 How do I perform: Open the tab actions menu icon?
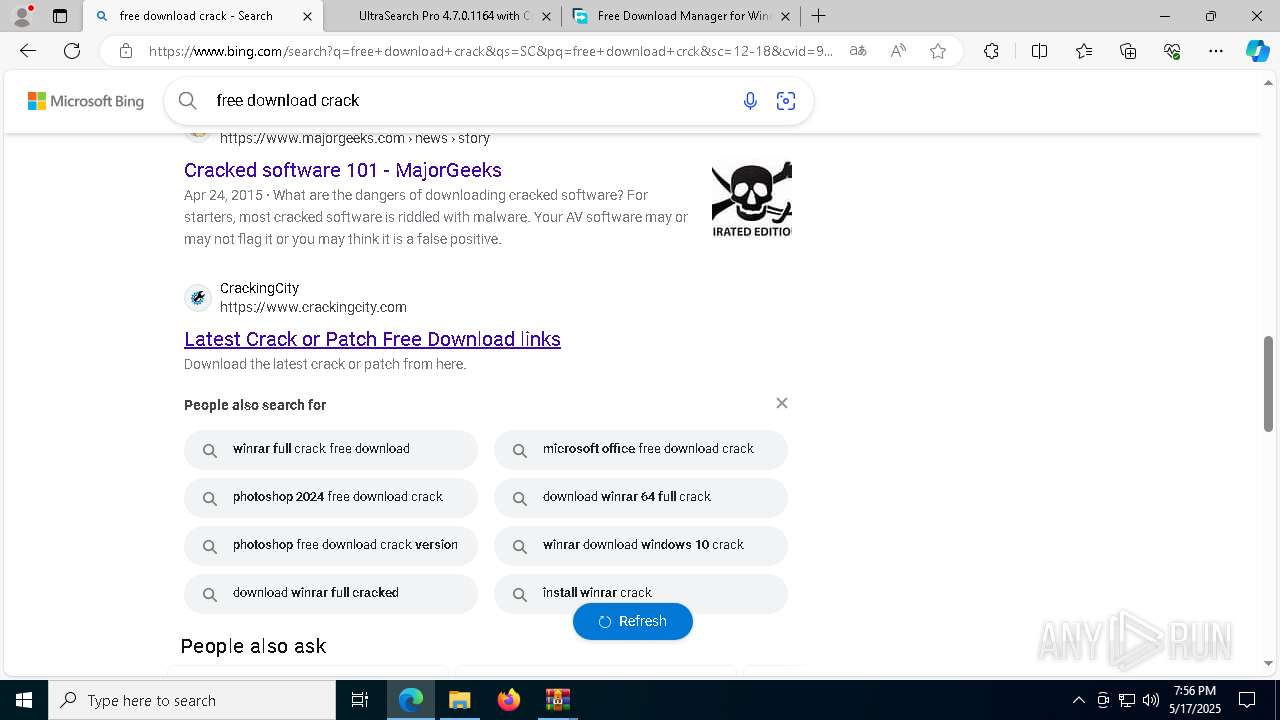click(x=60, y=16)
